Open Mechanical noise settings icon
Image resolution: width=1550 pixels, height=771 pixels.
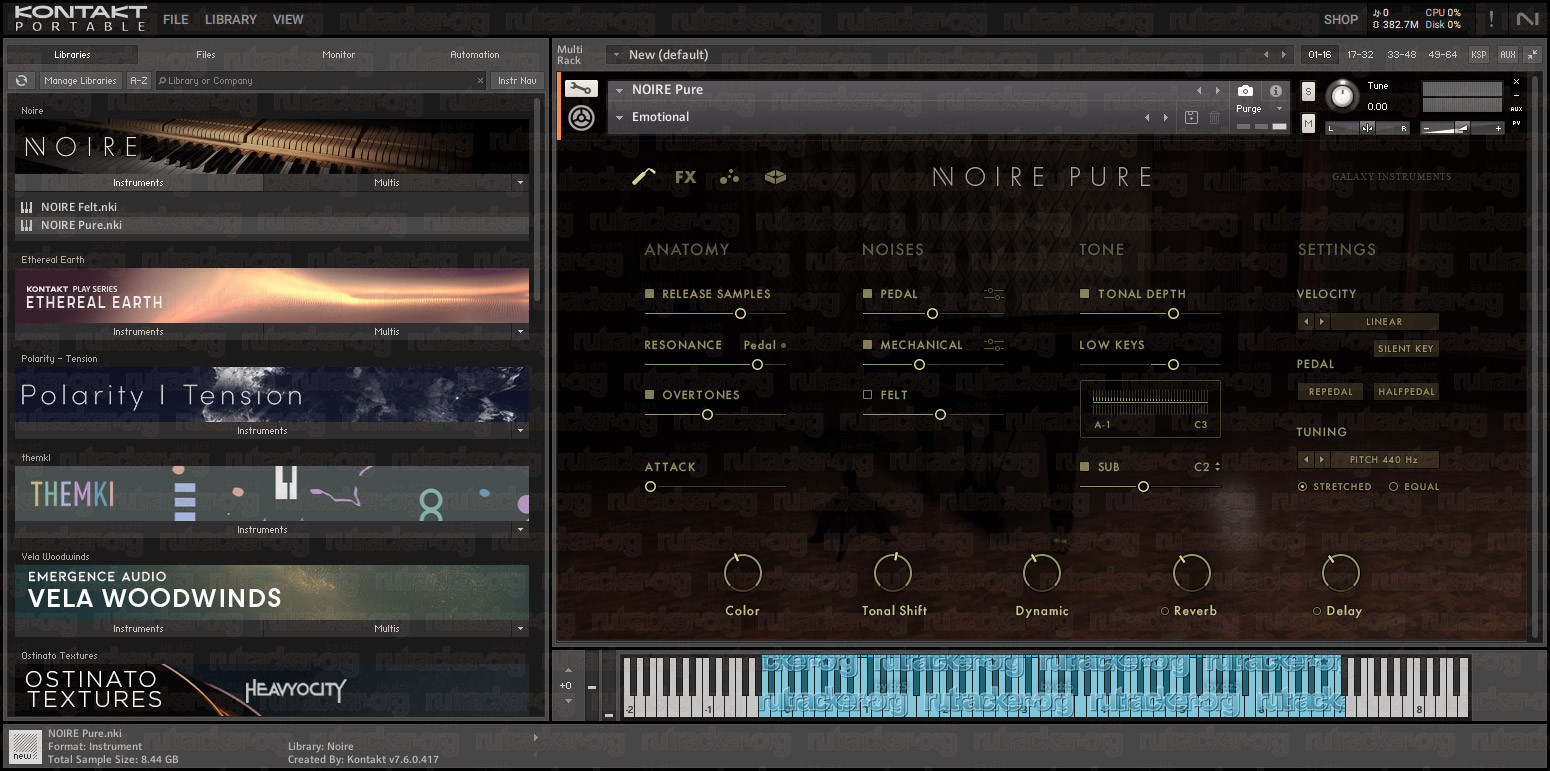pos(993,345)
